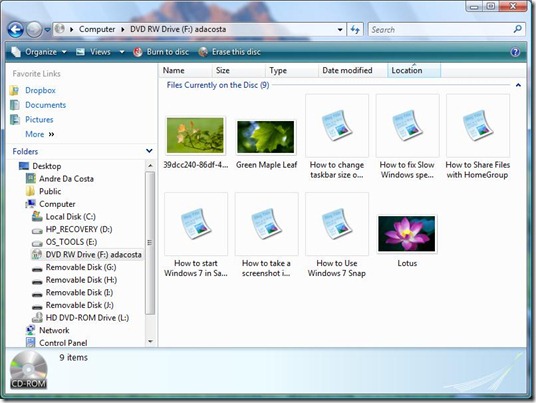Select the Lotus image thumbnail

pos(407,234)
